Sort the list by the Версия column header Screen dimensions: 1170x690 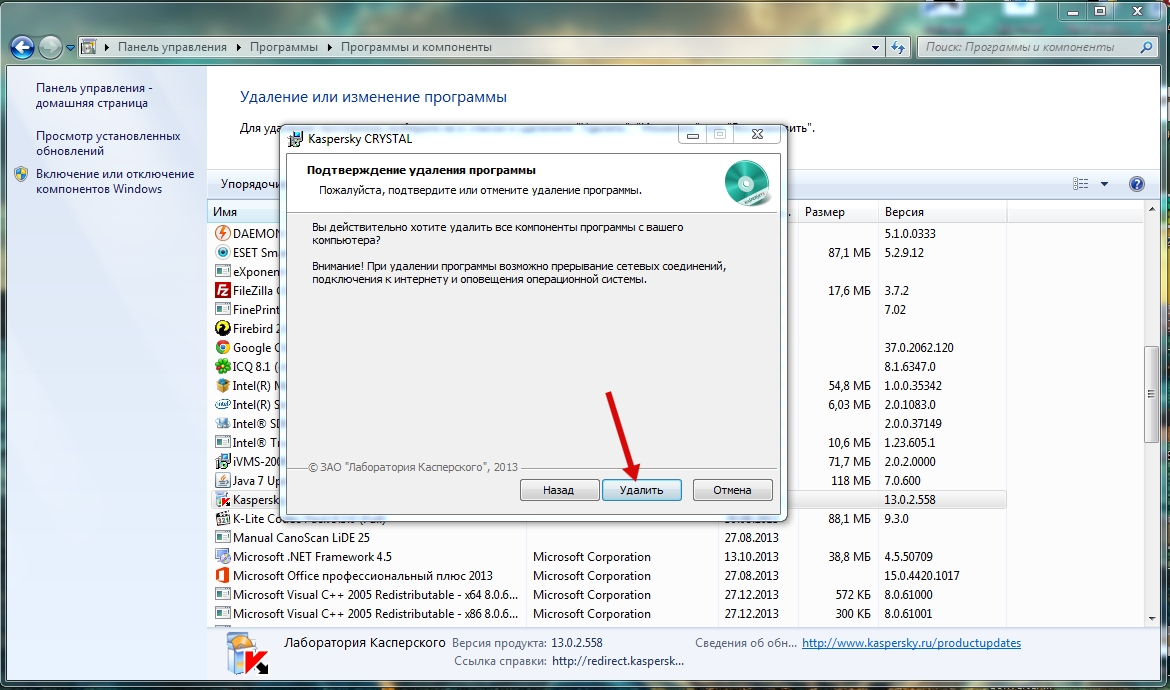coord(943,212)
